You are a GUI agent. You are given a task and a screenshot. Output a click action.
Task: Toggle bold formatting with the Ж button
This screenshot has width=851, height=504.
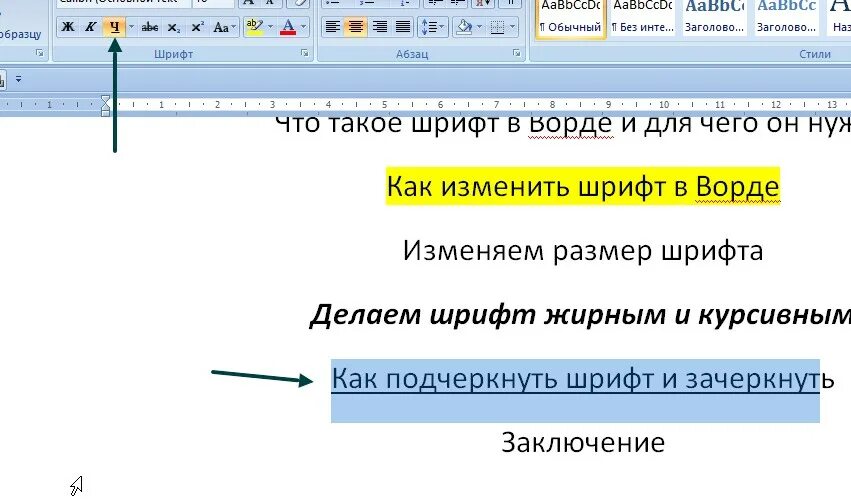(x=68, y=27)
